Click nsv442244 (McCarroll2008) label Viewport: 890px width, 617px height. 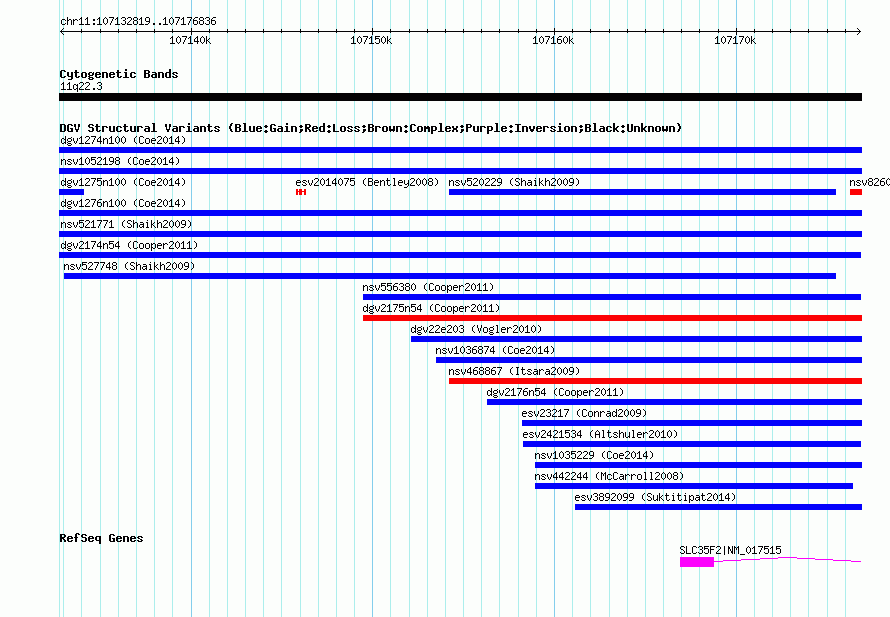pyautogui.click(x=609, y=476)
